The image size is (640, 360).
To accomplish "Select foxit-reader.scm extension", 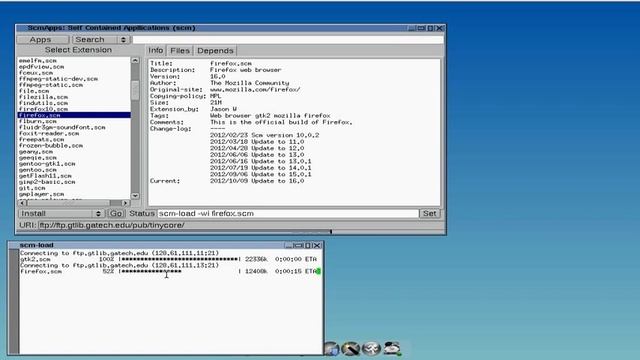I will tap(74, 133).
